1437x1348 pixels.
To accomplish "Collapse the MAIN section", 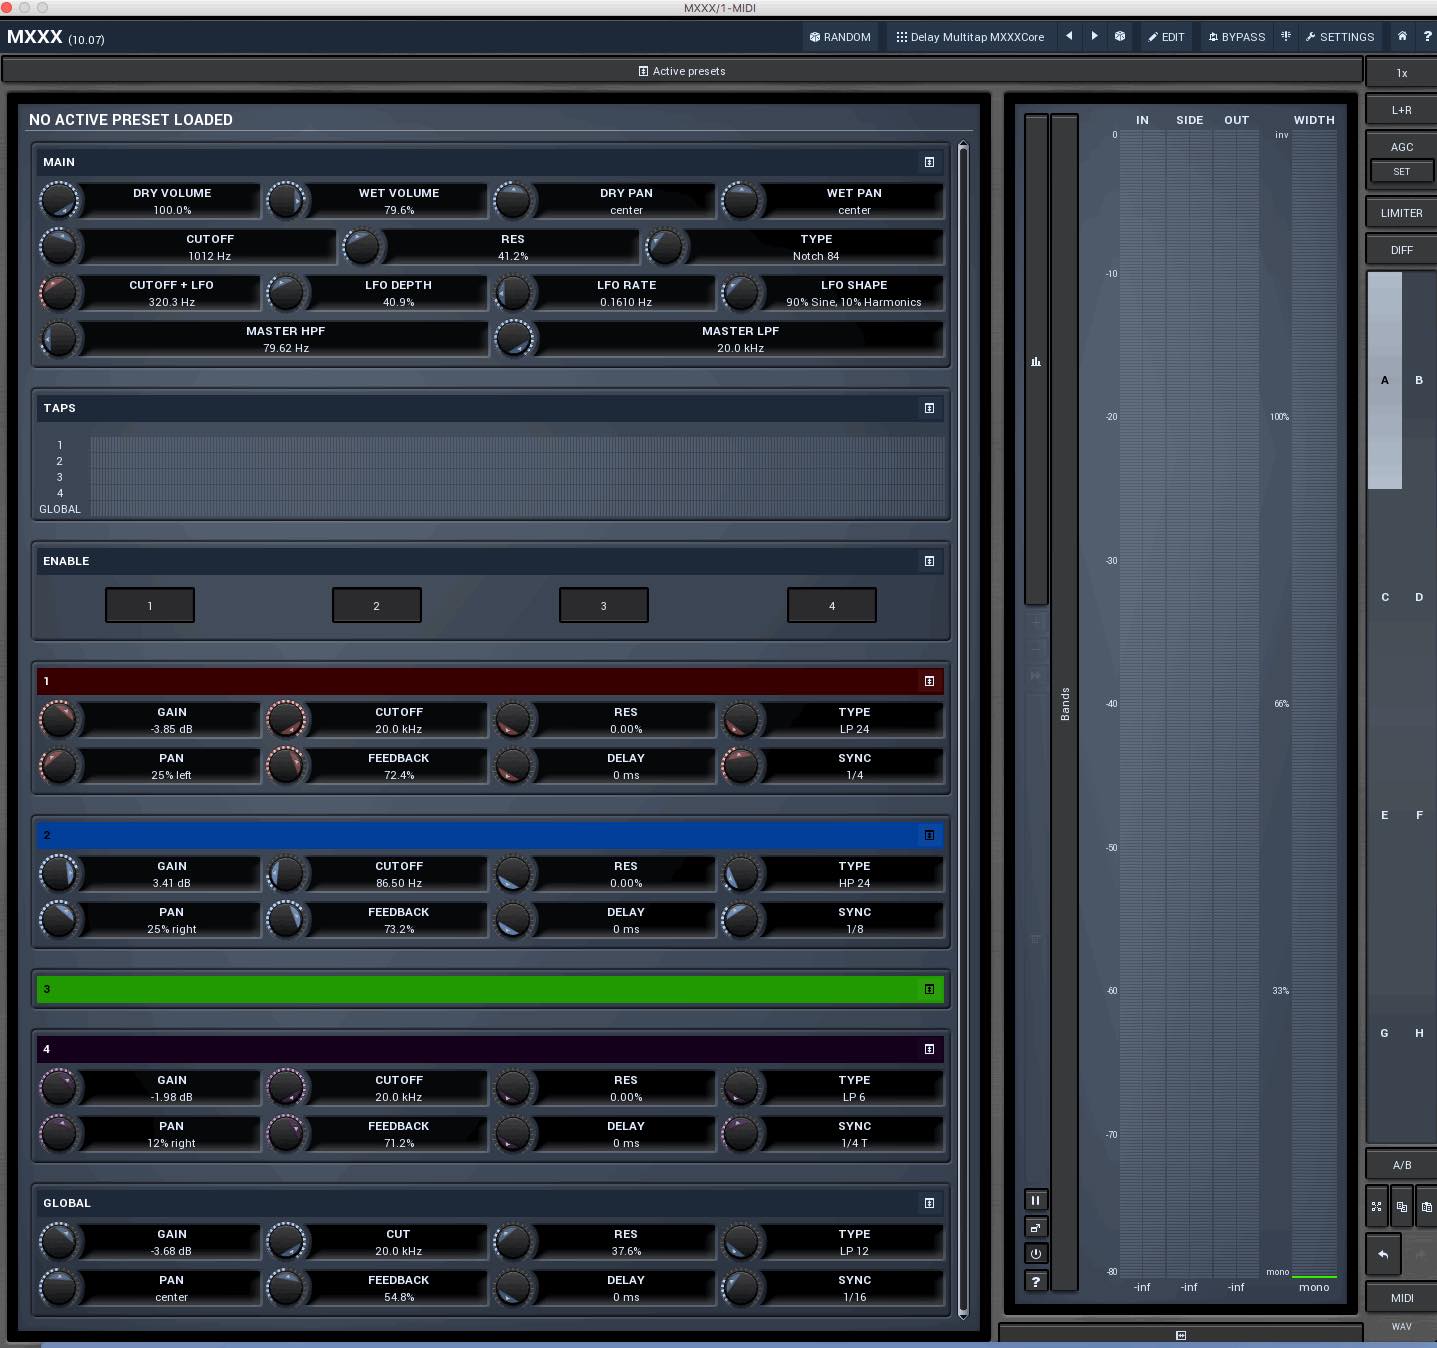I will tap(930, 162).
